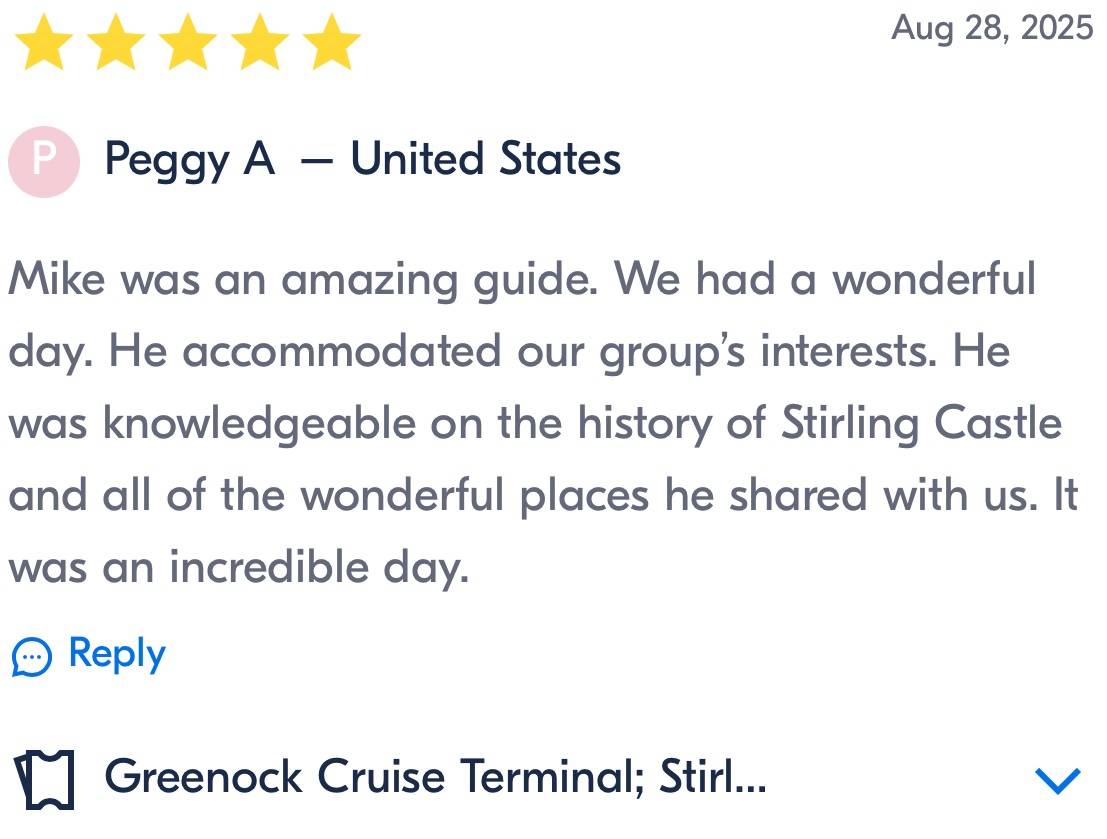Image resolution: width=1107 pixels, height=839 pixels.
Task: Click the words "Stirling Castle" in the review
Action: click(x=920, y=423)
